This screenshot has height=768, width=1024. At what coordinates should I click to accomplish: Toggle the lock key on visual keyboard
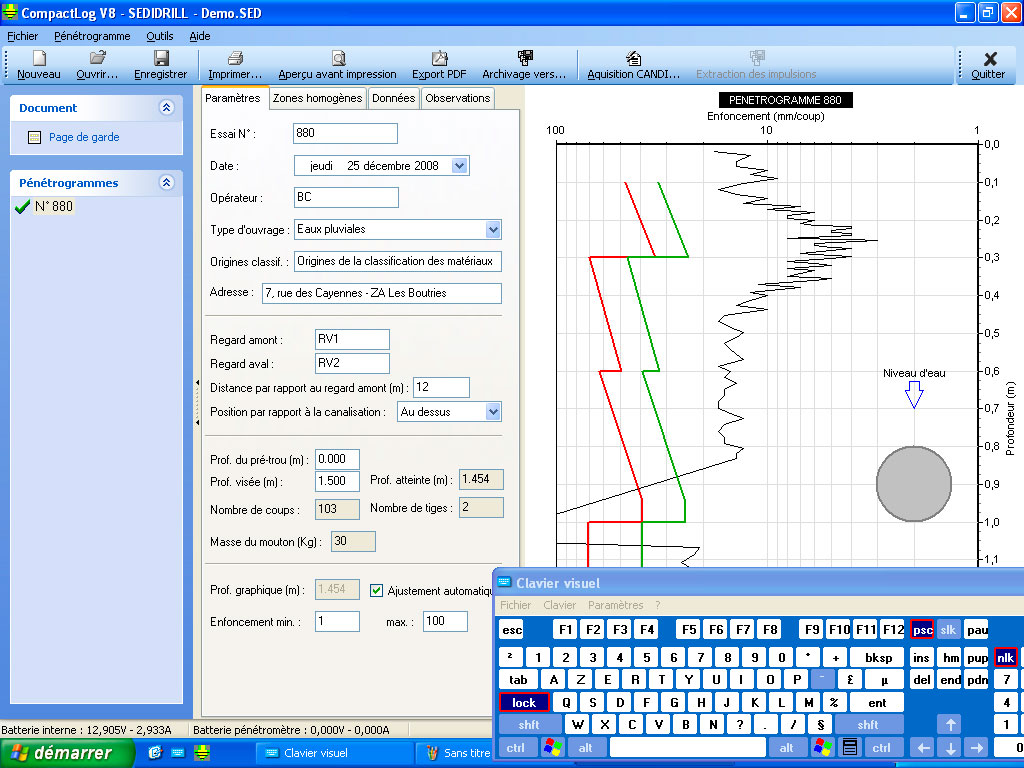[x=524, y=702]
